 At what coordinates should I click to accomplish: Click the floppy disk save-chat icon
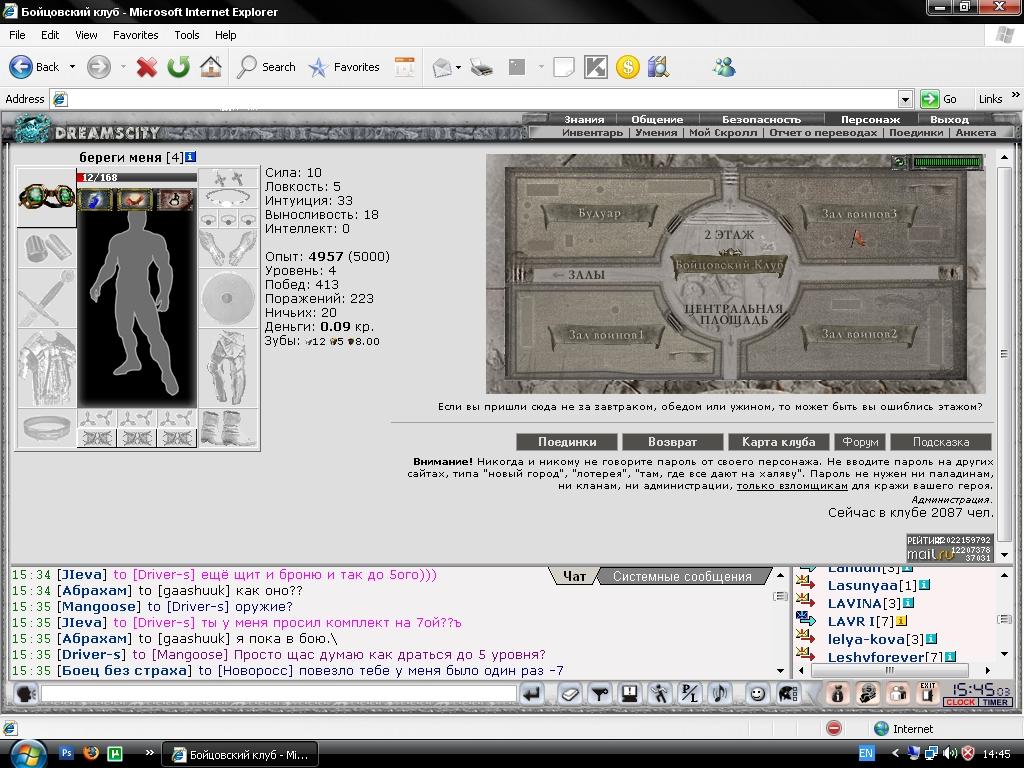pyautogui.click(x=630, y=694)
